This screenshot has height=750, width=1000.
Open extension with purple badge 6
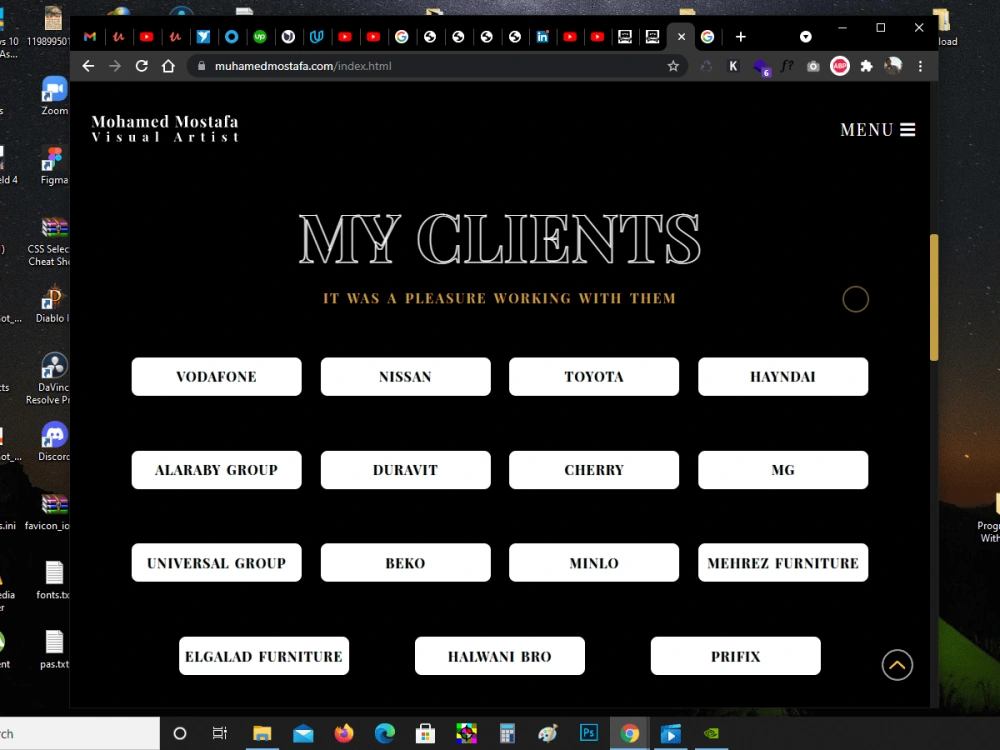click(761, 67)
